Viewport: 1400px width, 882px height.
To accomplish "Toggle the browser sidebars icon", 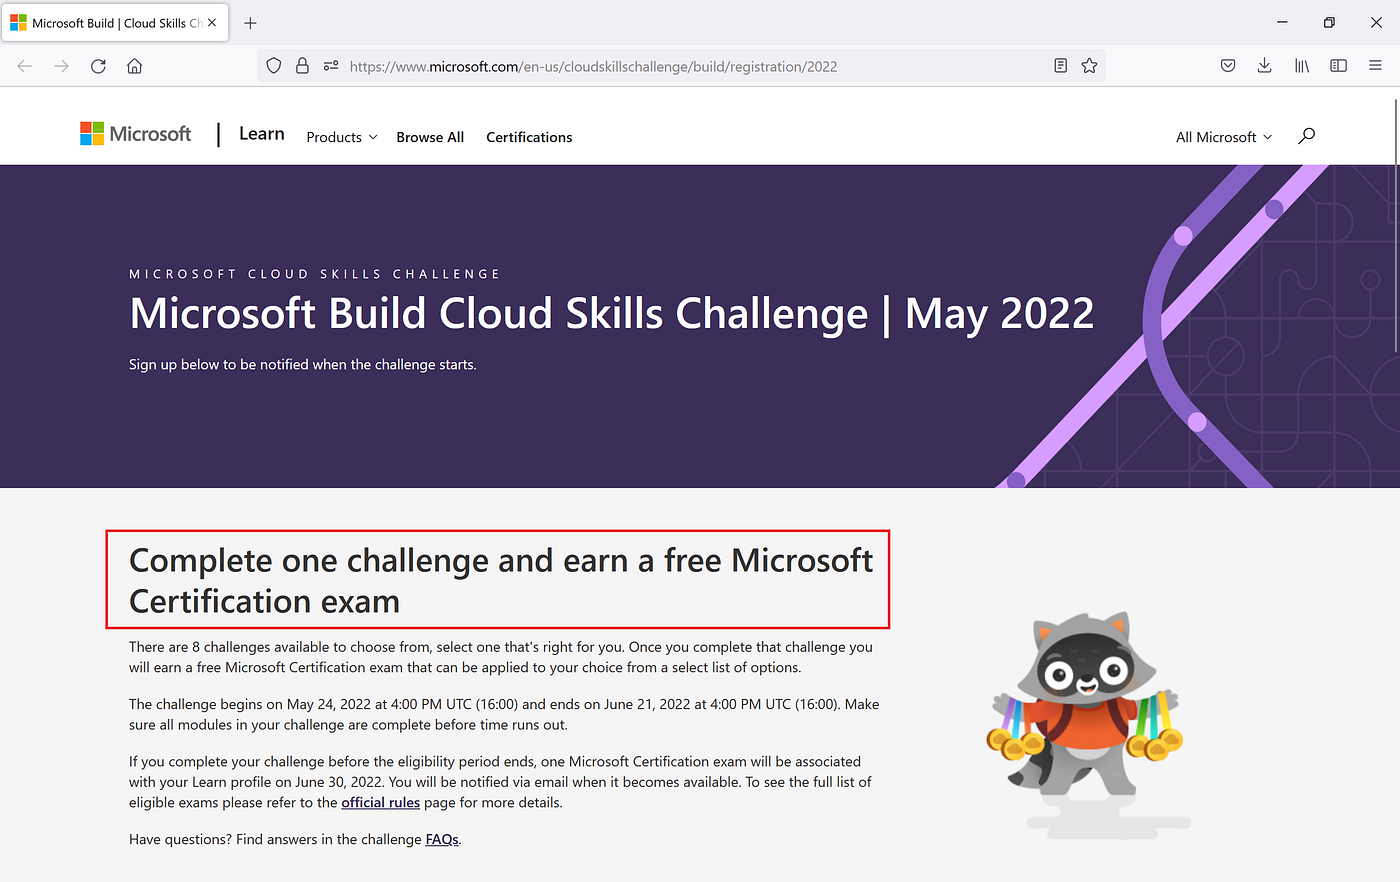I will [x=1338, y=66].
